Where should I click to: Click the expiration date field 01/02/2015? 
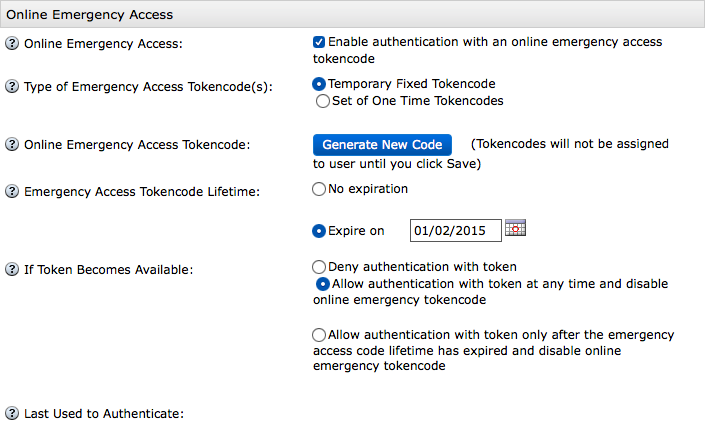(455, 231)
